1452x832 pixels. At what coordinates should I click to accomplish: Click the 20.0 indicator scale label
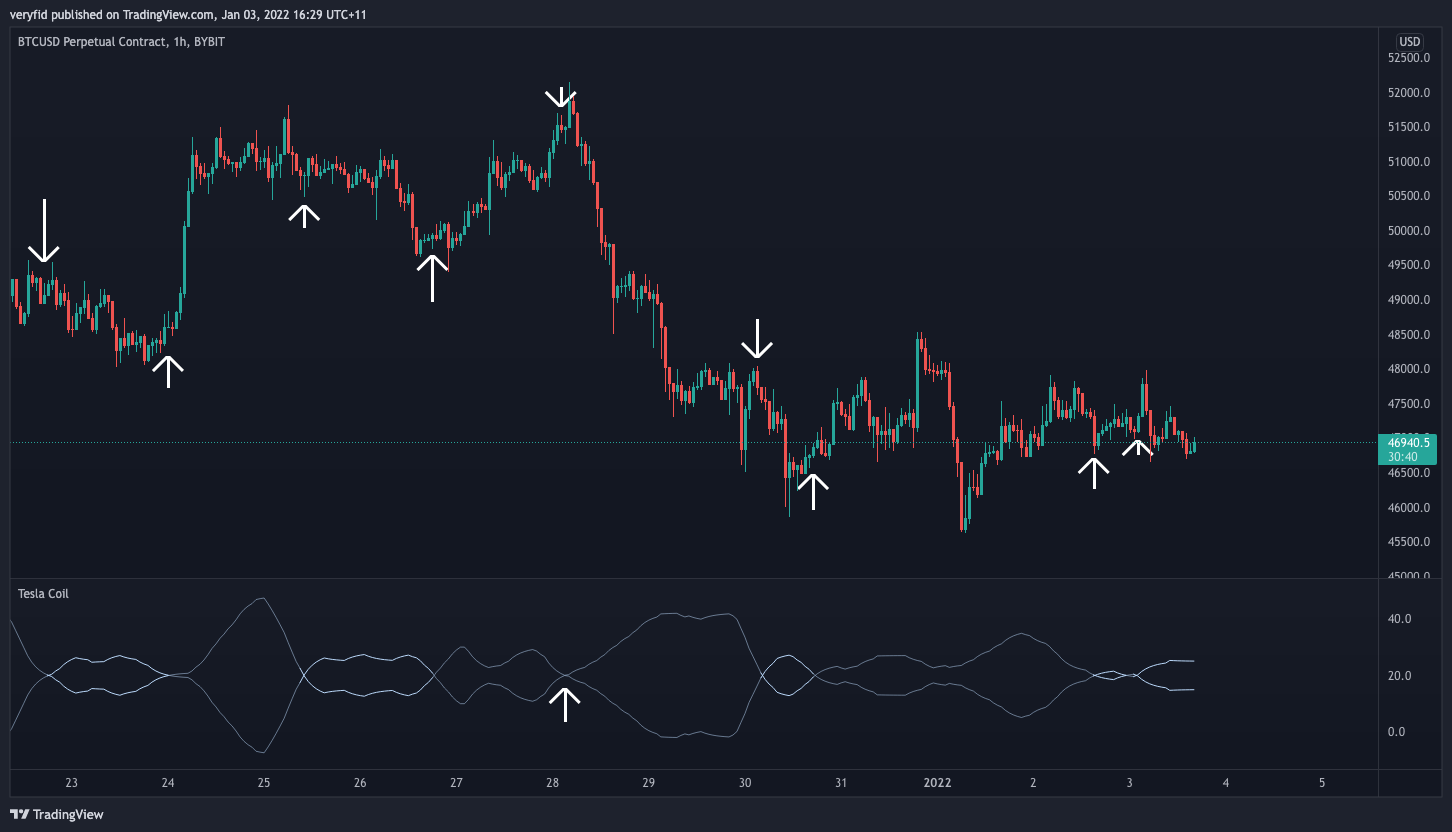(x=1399, y=676)
